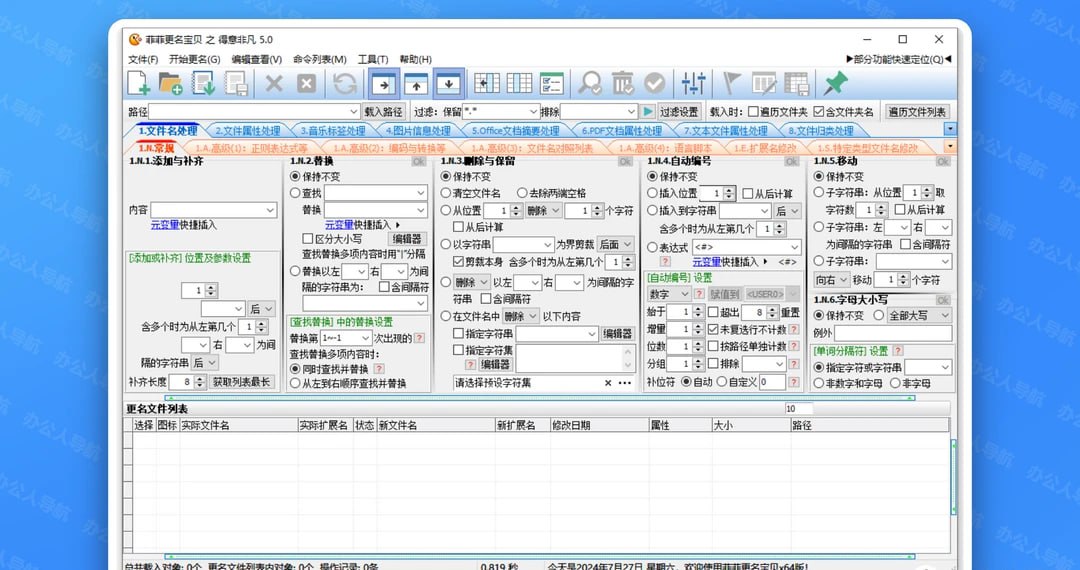Screen dimensions: 1080x570
Task: Open the 命令列表(M) menu
Action: tap(320, 59)
